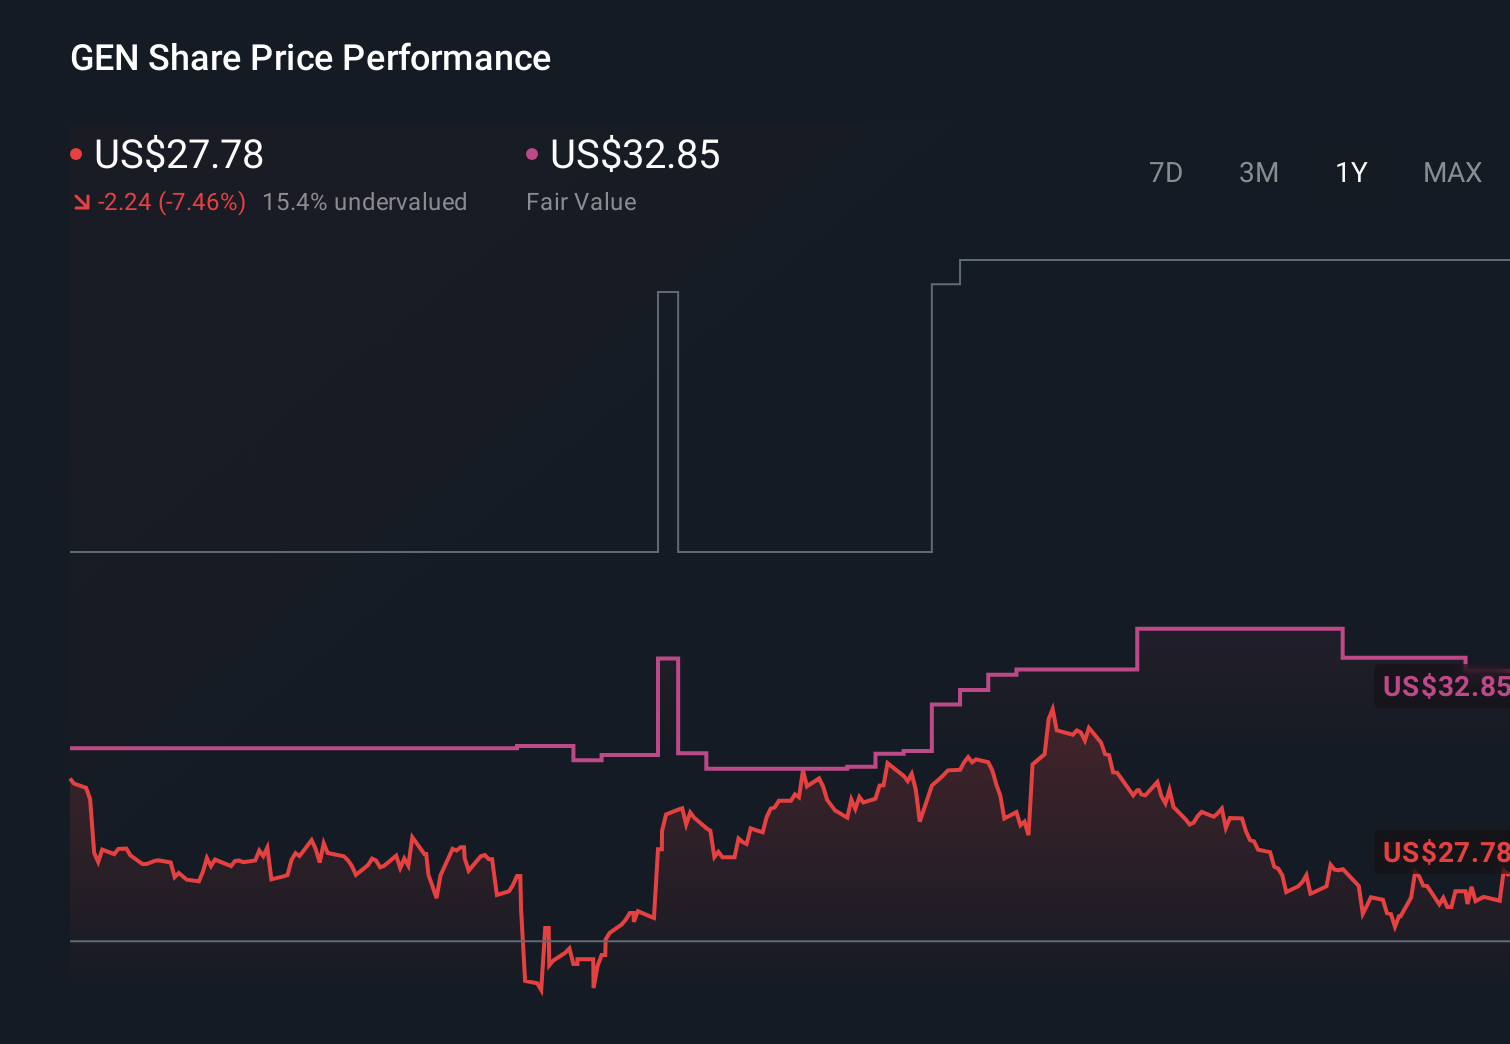Switch to the 1Y tab
This screenshot has width=1510, height=1044.
pos(1350,172)
